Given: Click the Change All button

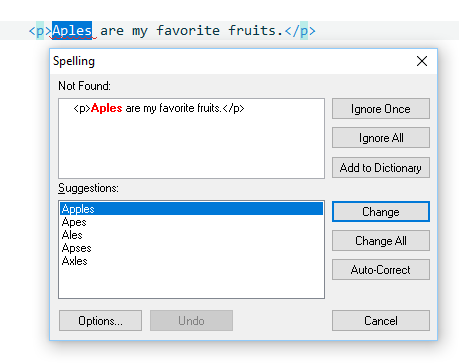Looking at the screenshot, I should (x=381, y=241).
